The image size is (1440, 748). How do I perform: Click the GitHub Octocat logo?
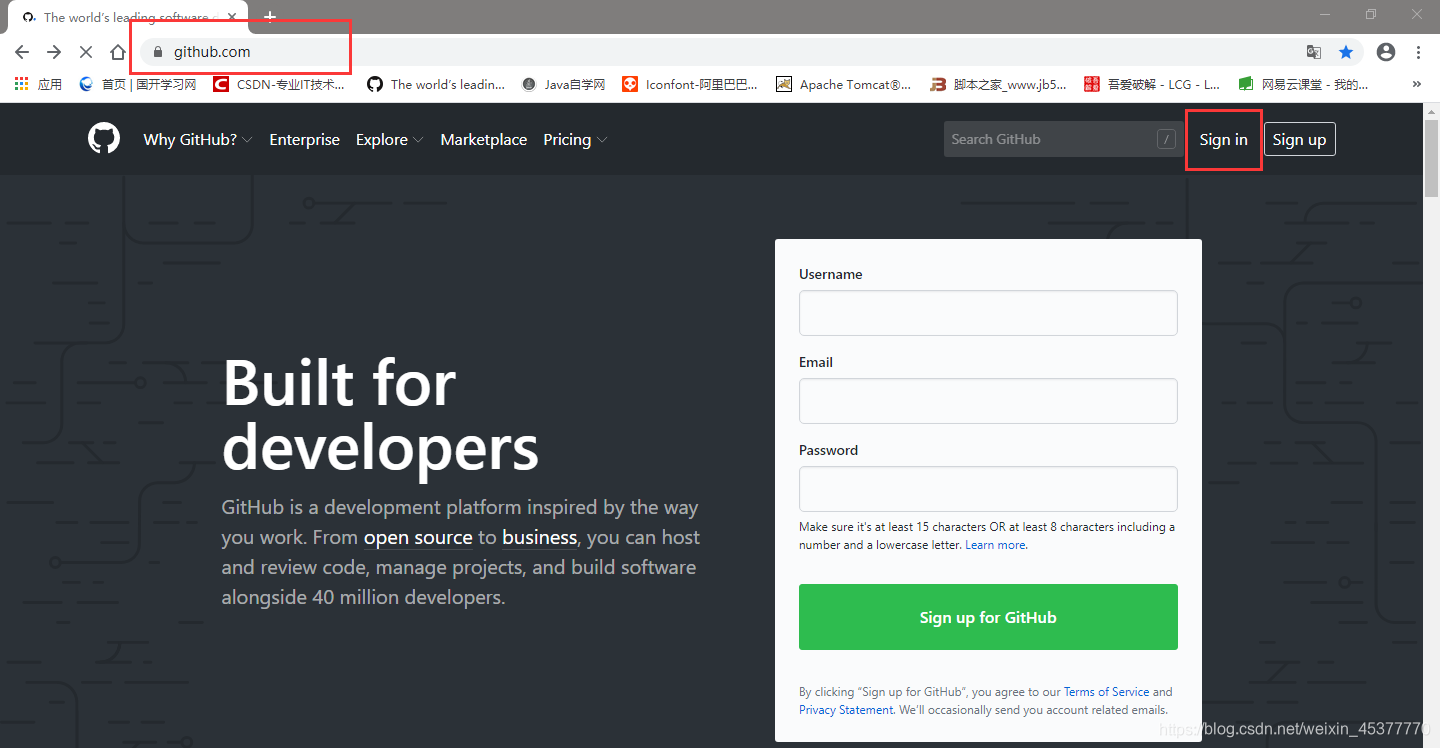point(104,139)
